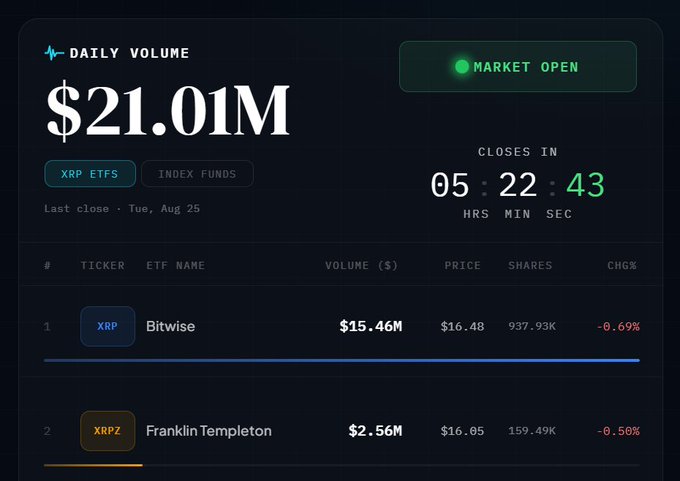Click the 937.93K shares cell
Viewport: 680px width, 481px height.
click(x=532, y=326)
